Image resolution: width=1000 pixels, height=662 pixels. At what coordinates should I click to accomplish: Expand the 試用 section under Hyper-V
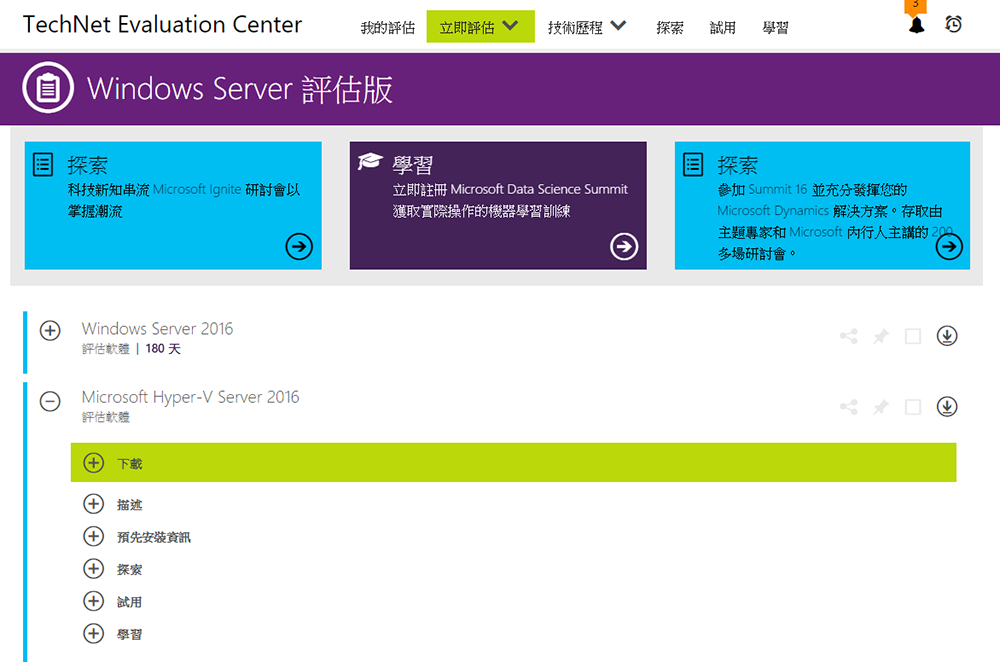click(93, 601)
